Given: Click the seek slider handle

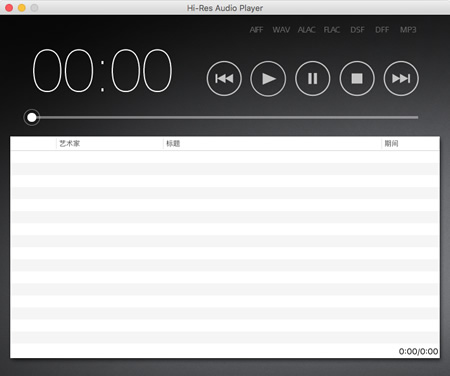Looking at the screenshot, I should coord(32,117).
